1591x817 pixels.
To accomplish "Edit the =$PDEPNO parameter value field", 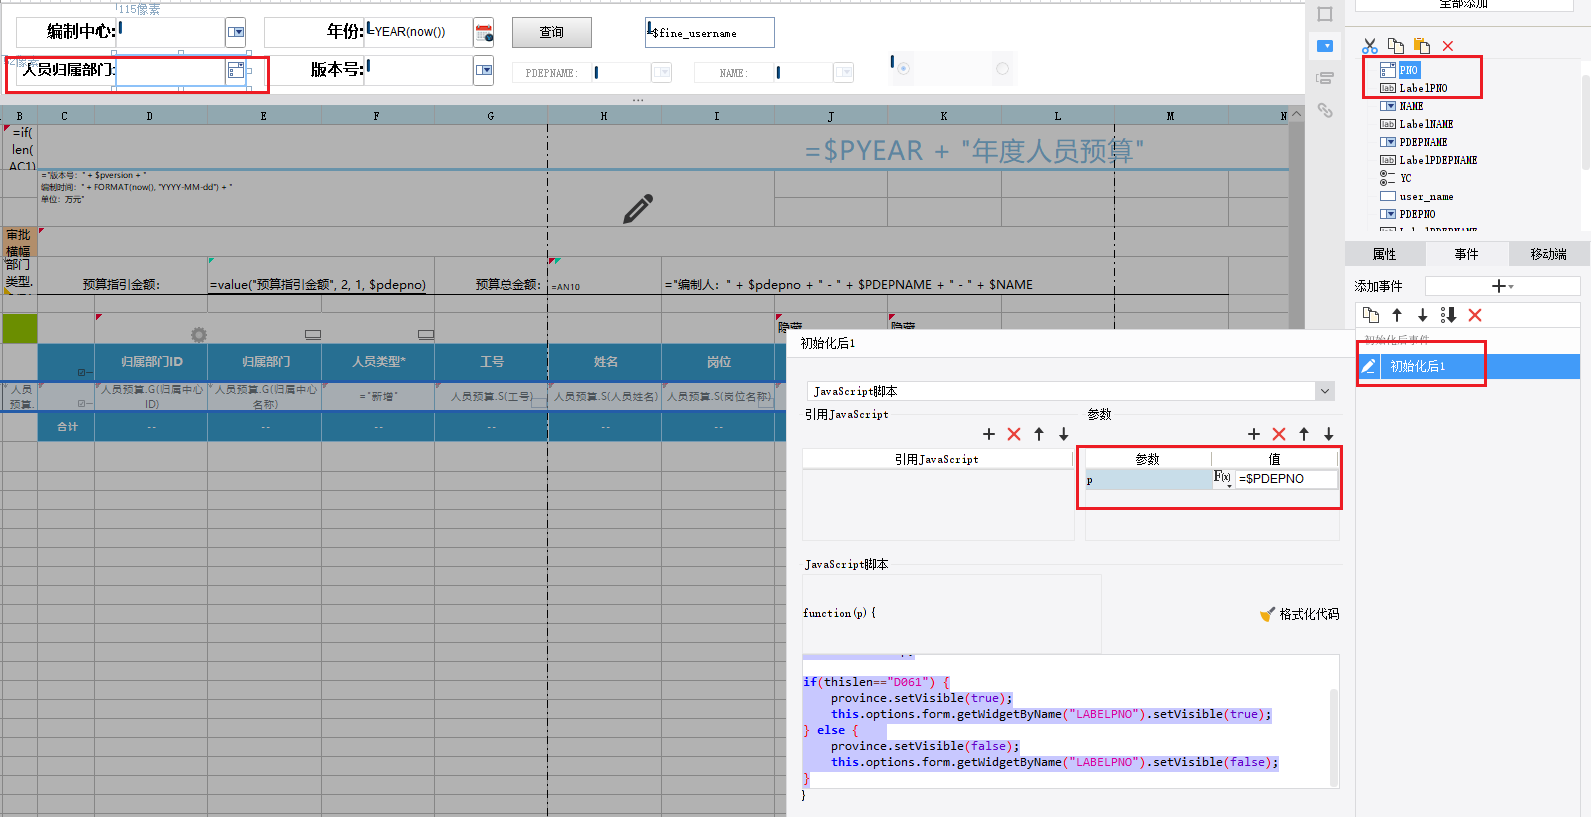I will (x=1286, y=479).
